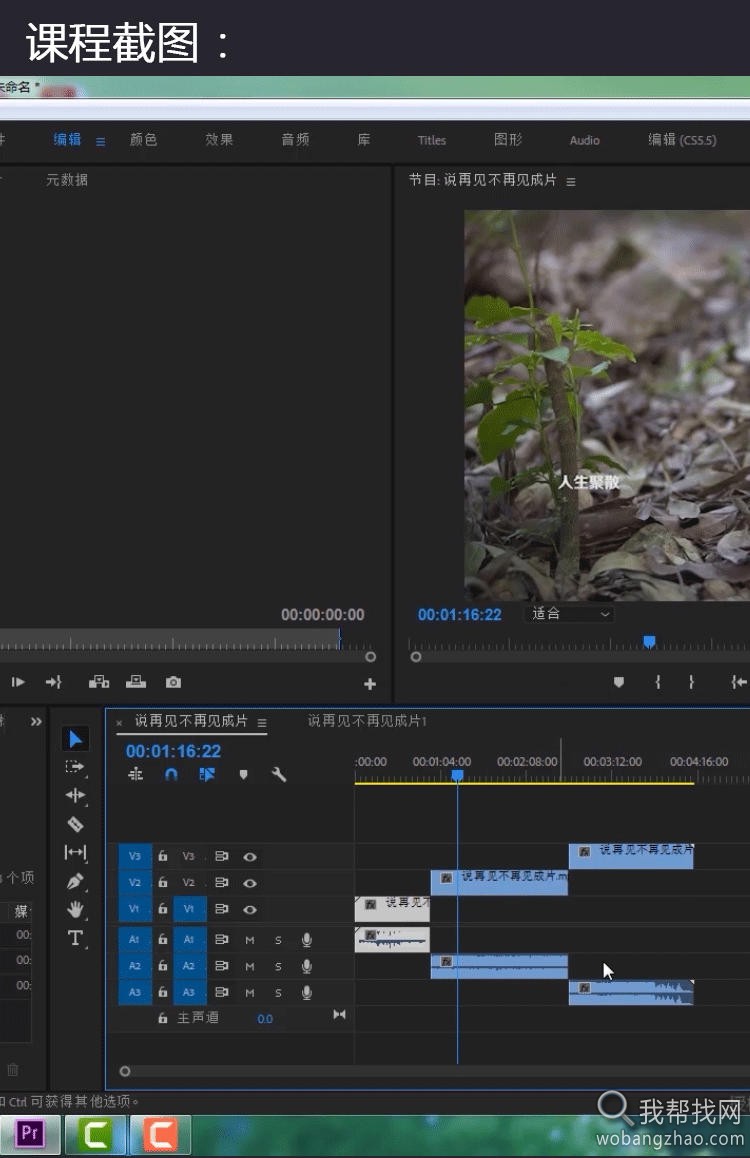Toggle sync lock on V2 track

[x=221, y=883]
